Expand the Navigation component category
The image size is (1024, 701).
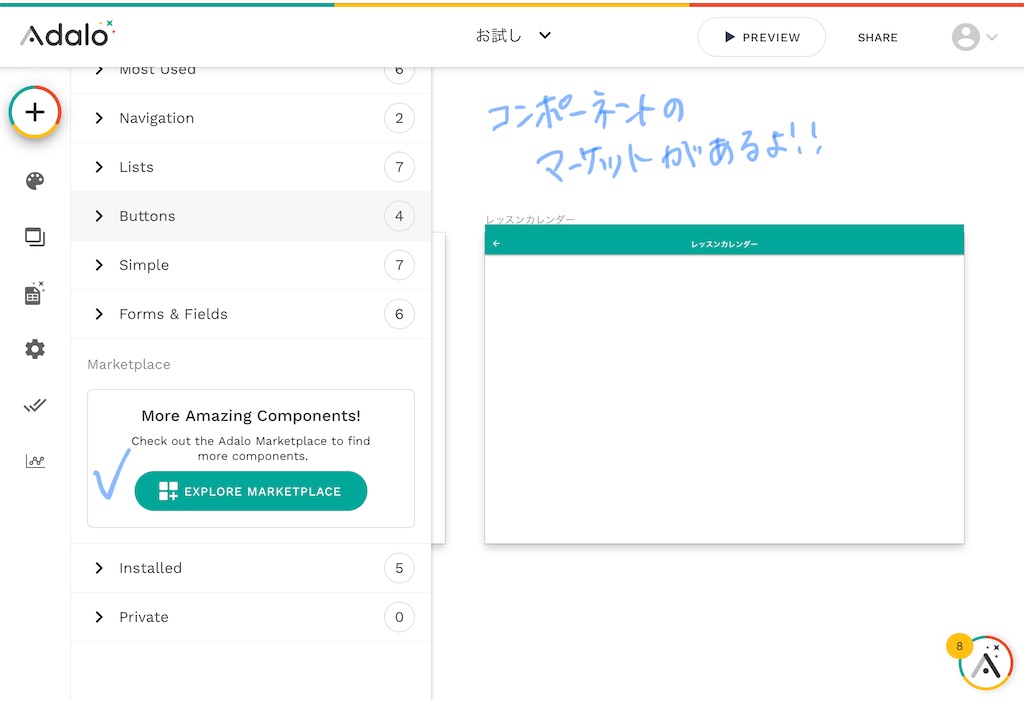[x=156, y=118]
